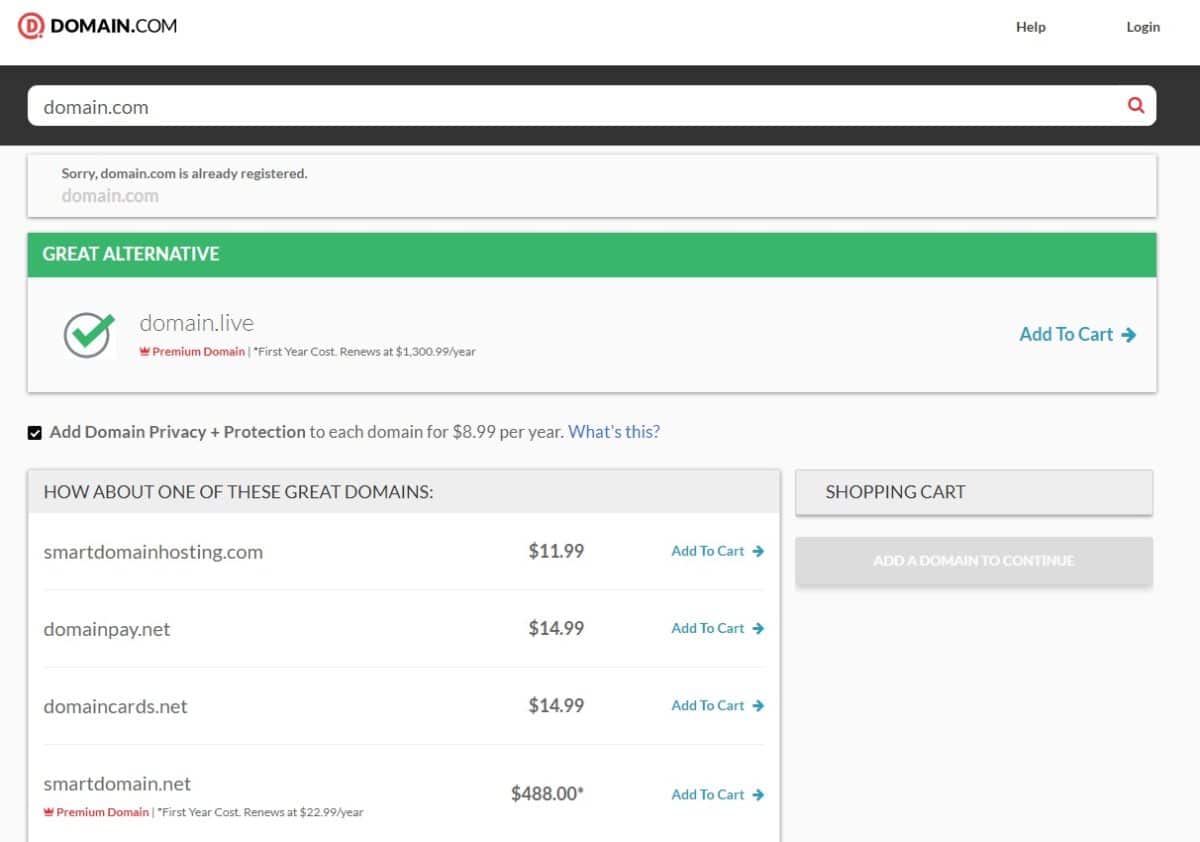This screenshot has width=1200, height=842.
Task: Click the arrow icon beside domaincards.net's Add To Cart
Action: click(x=758, y=705)
